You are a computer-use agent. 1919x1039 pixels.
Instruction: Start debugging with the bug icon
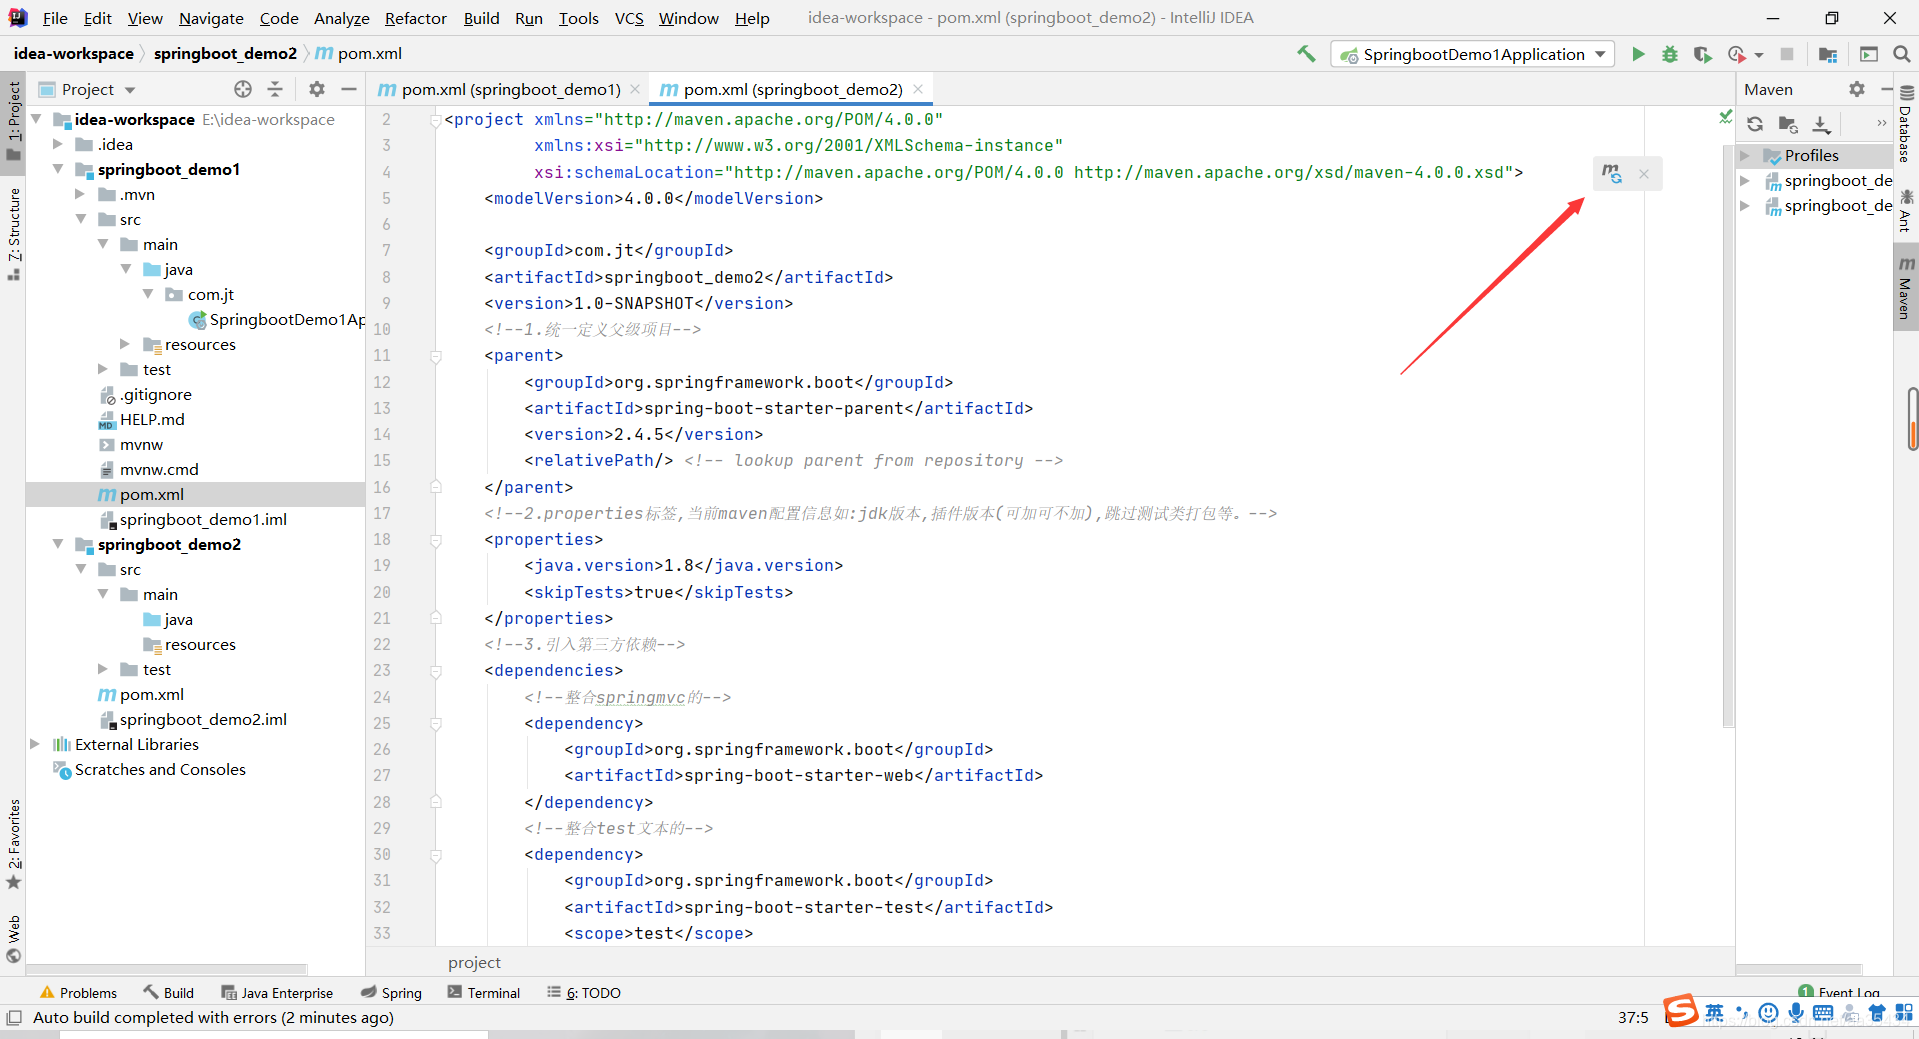(x=1670, y=54)
